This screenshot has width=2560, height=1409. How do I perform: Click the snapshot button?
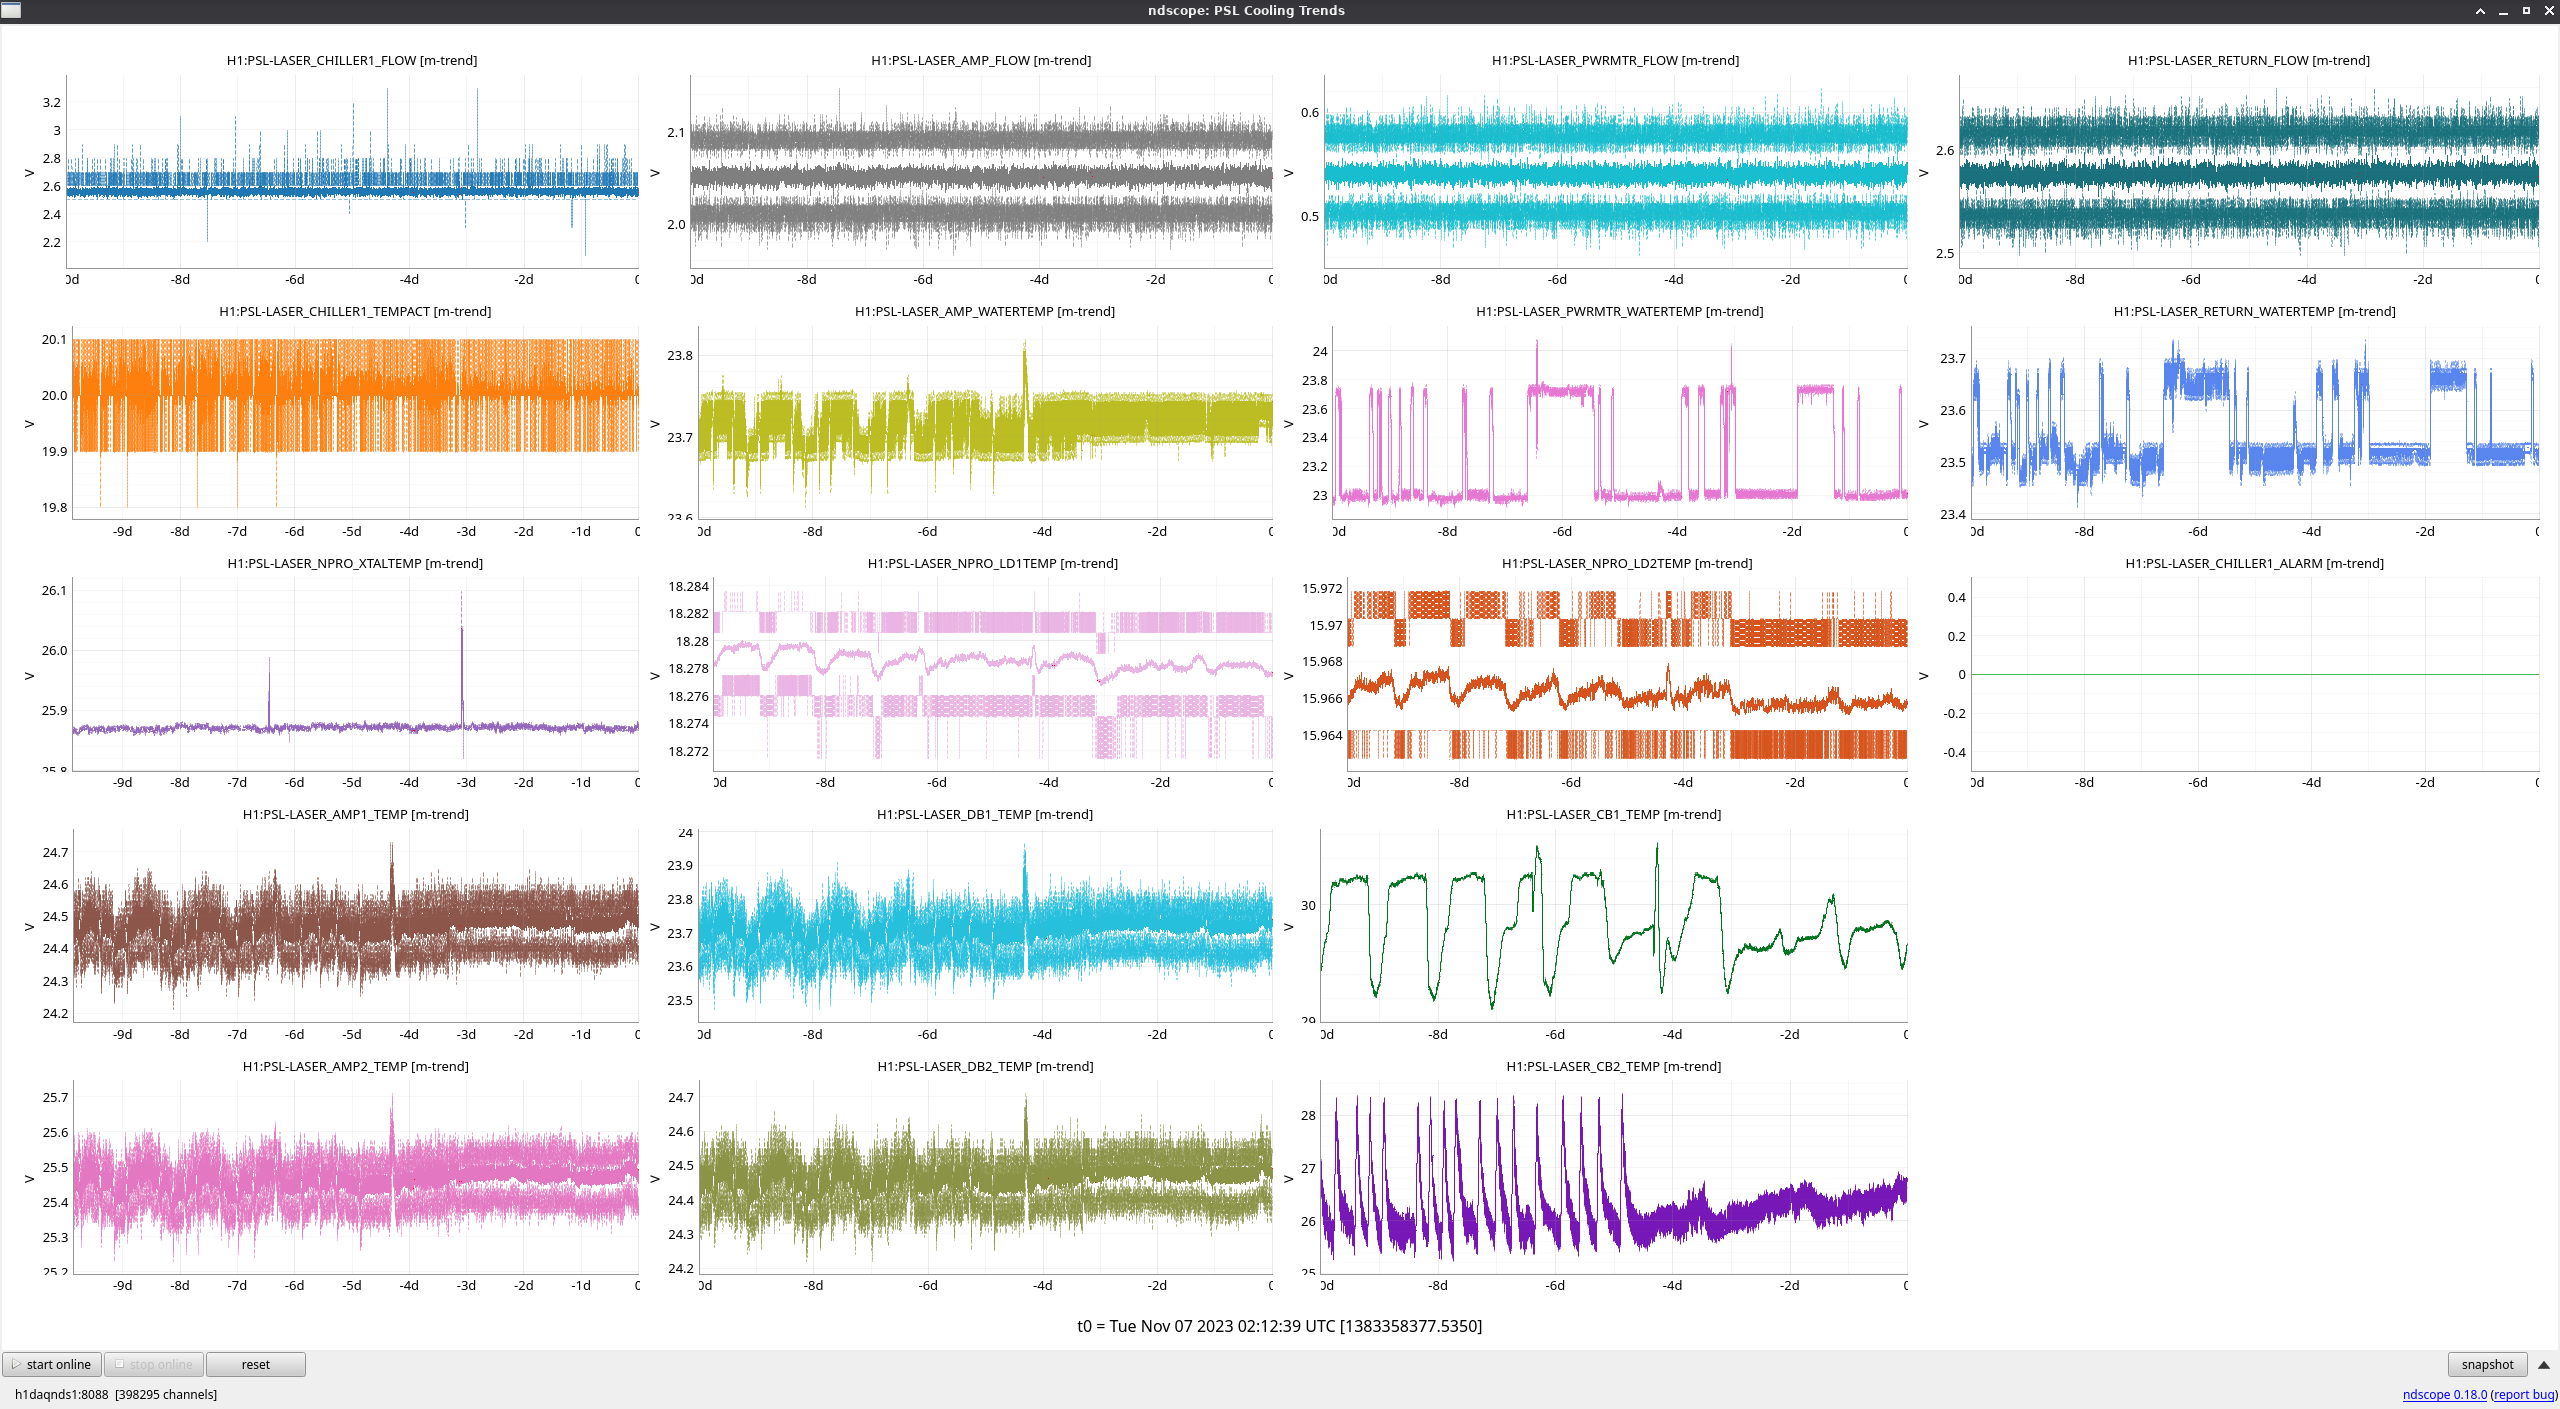[2486, 1364]
